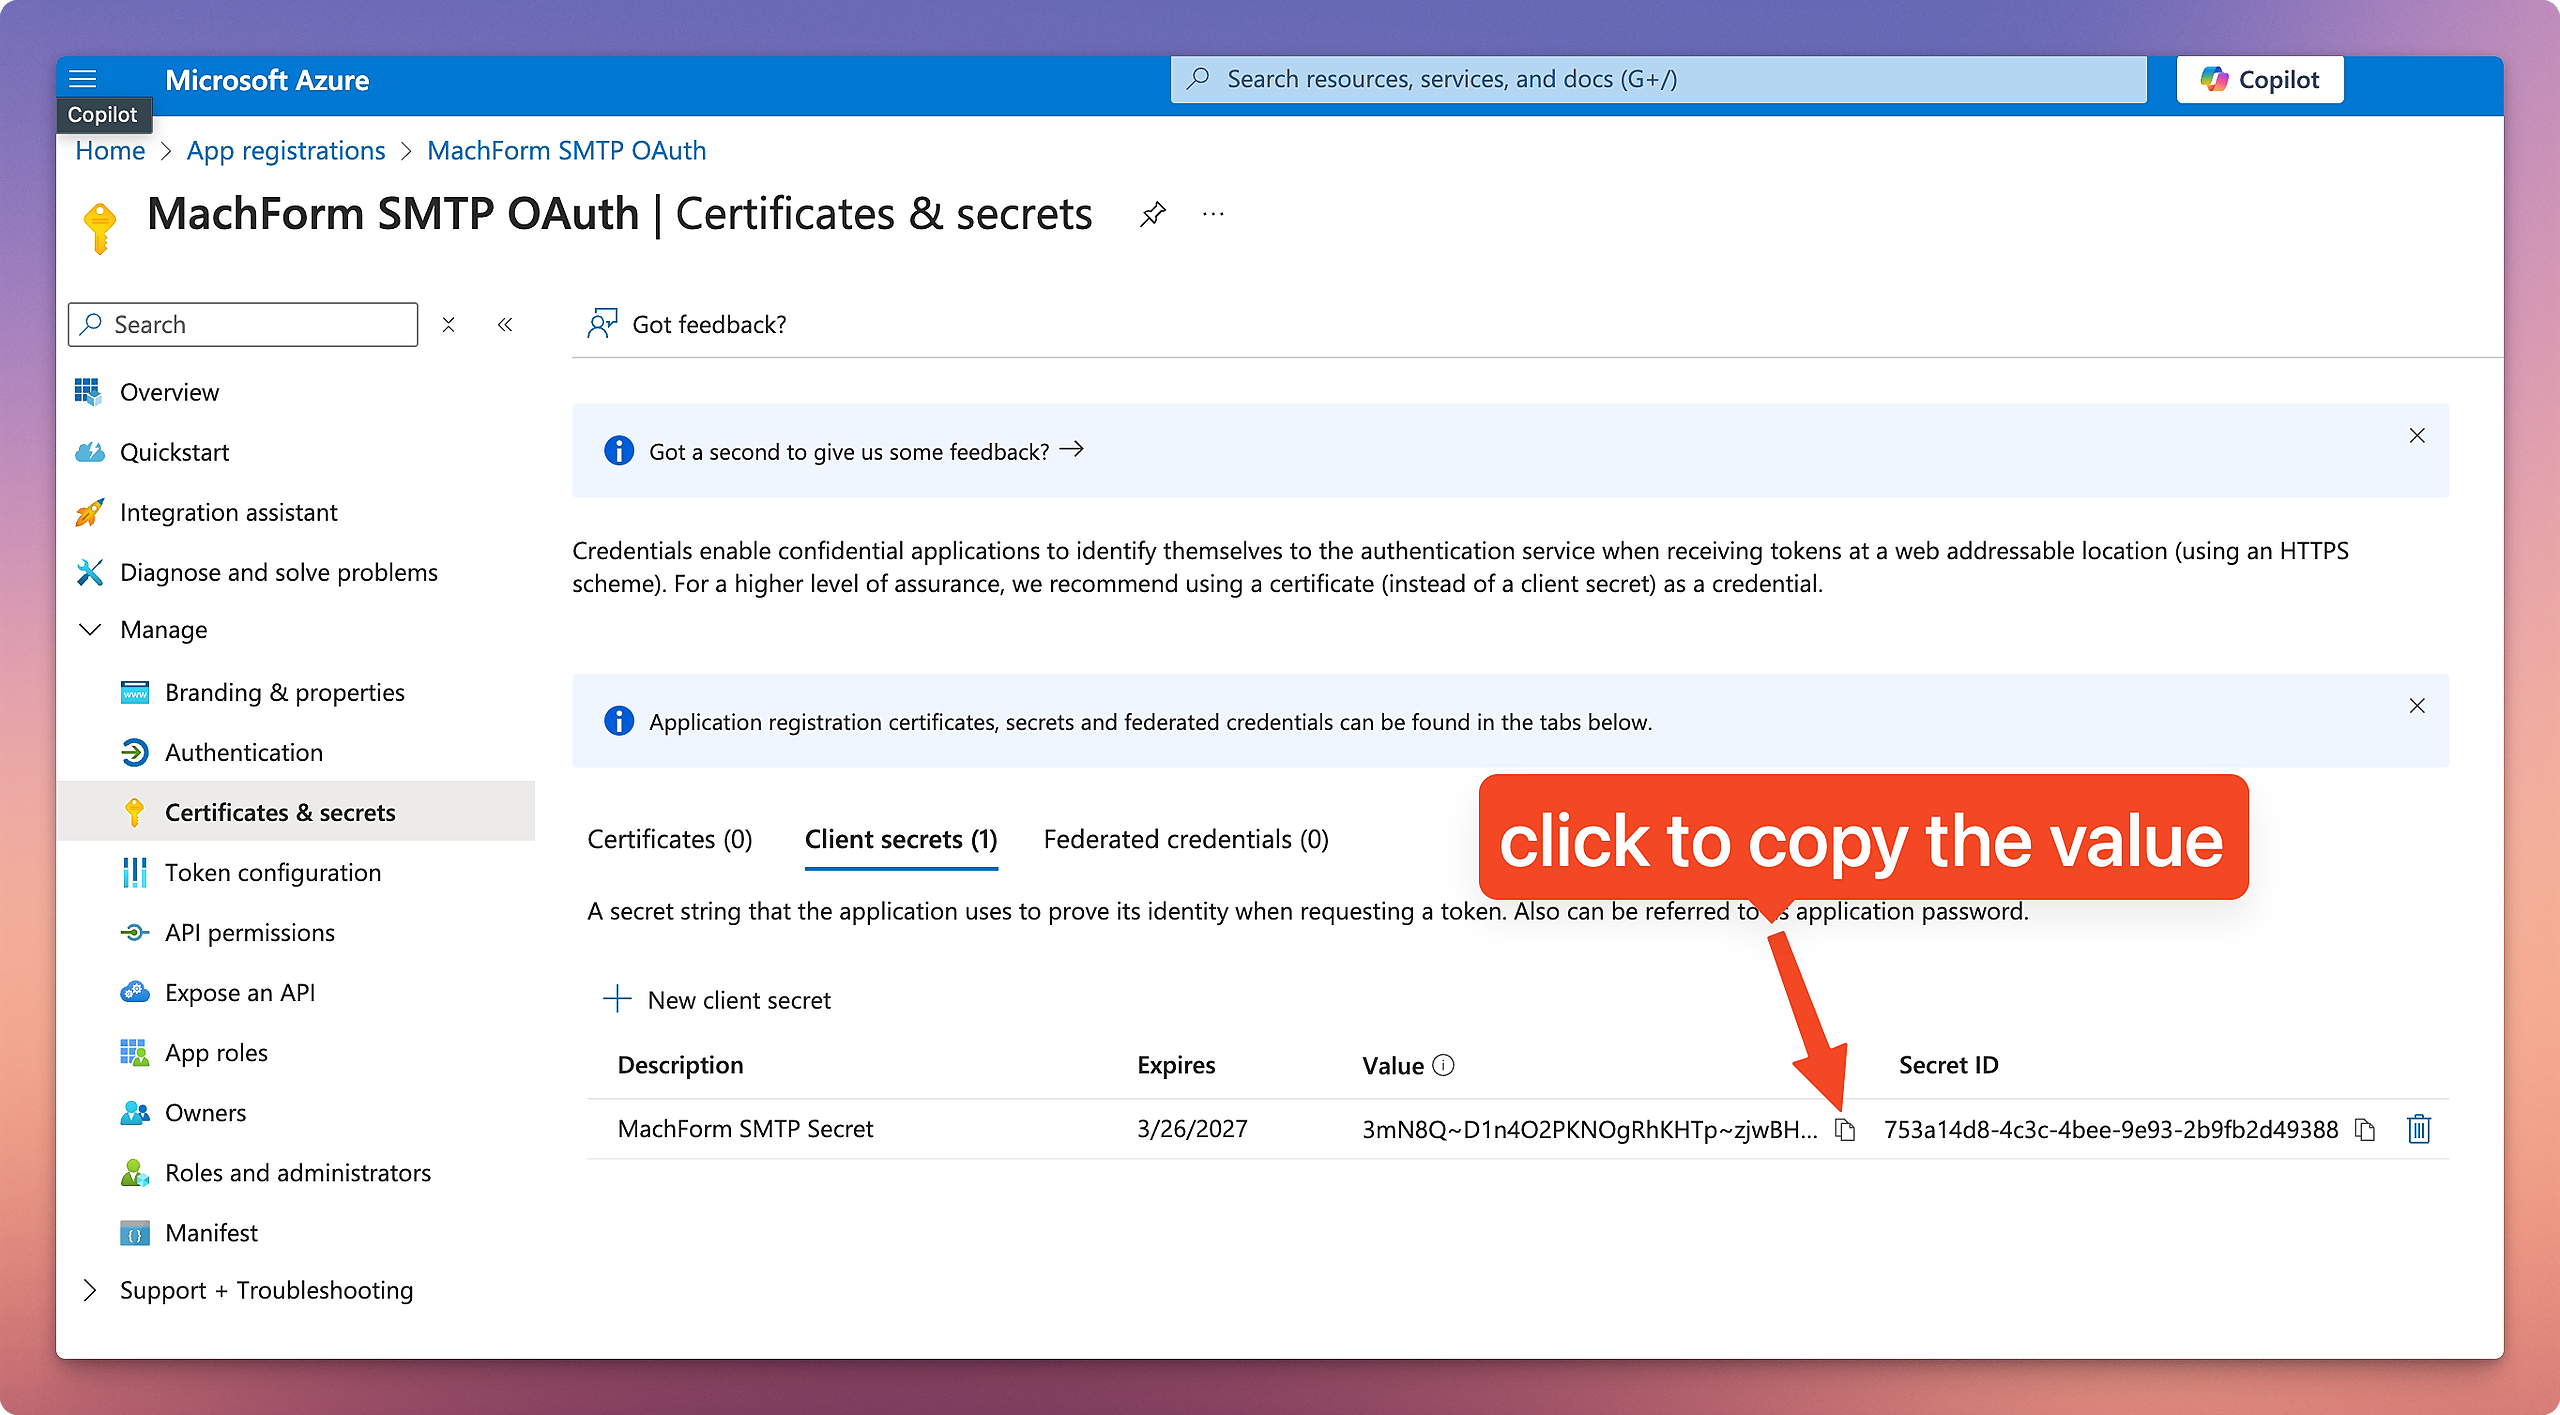The image size is (2560, 1415).
Task: Dismiss the feedback banner
Action: point(2417,436)
